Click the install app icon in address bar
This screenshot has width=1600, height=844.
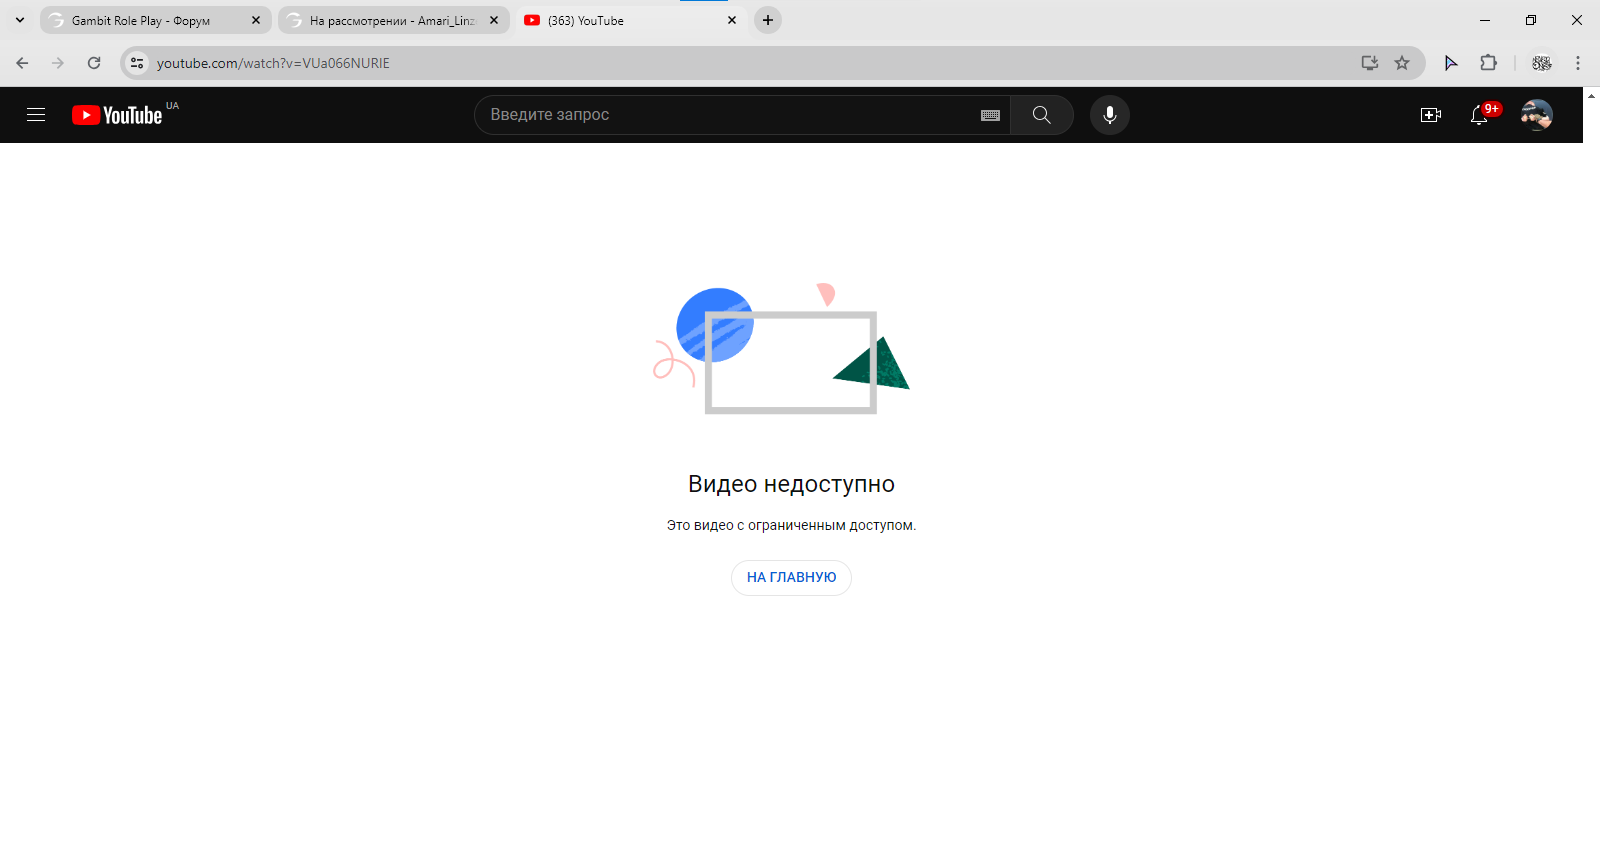[1370, 63]
